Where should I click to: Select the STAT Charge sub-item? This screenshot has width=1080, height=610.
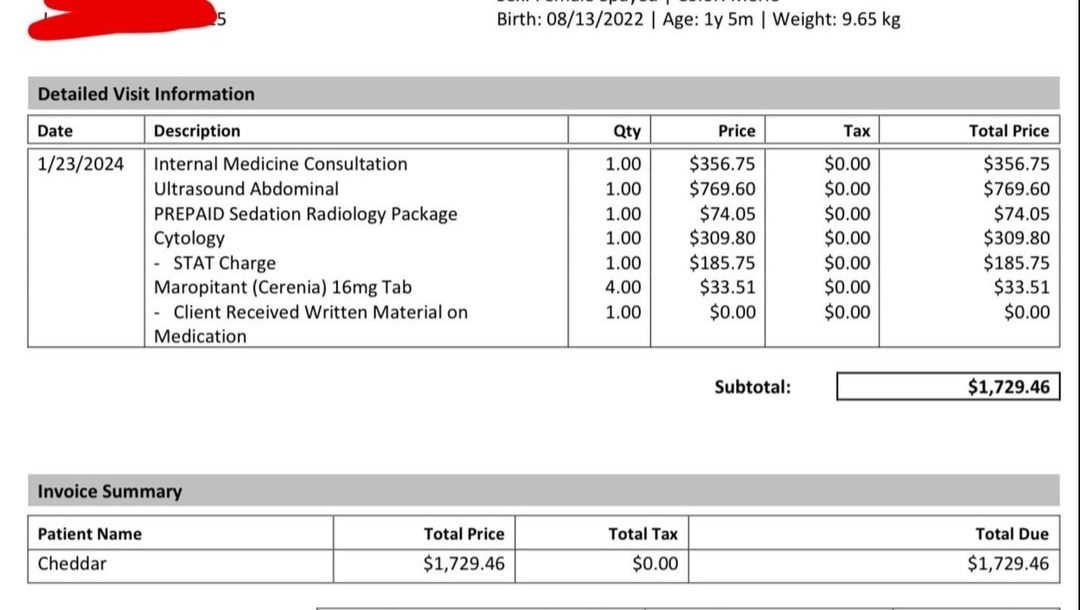(x=224, y=263)
